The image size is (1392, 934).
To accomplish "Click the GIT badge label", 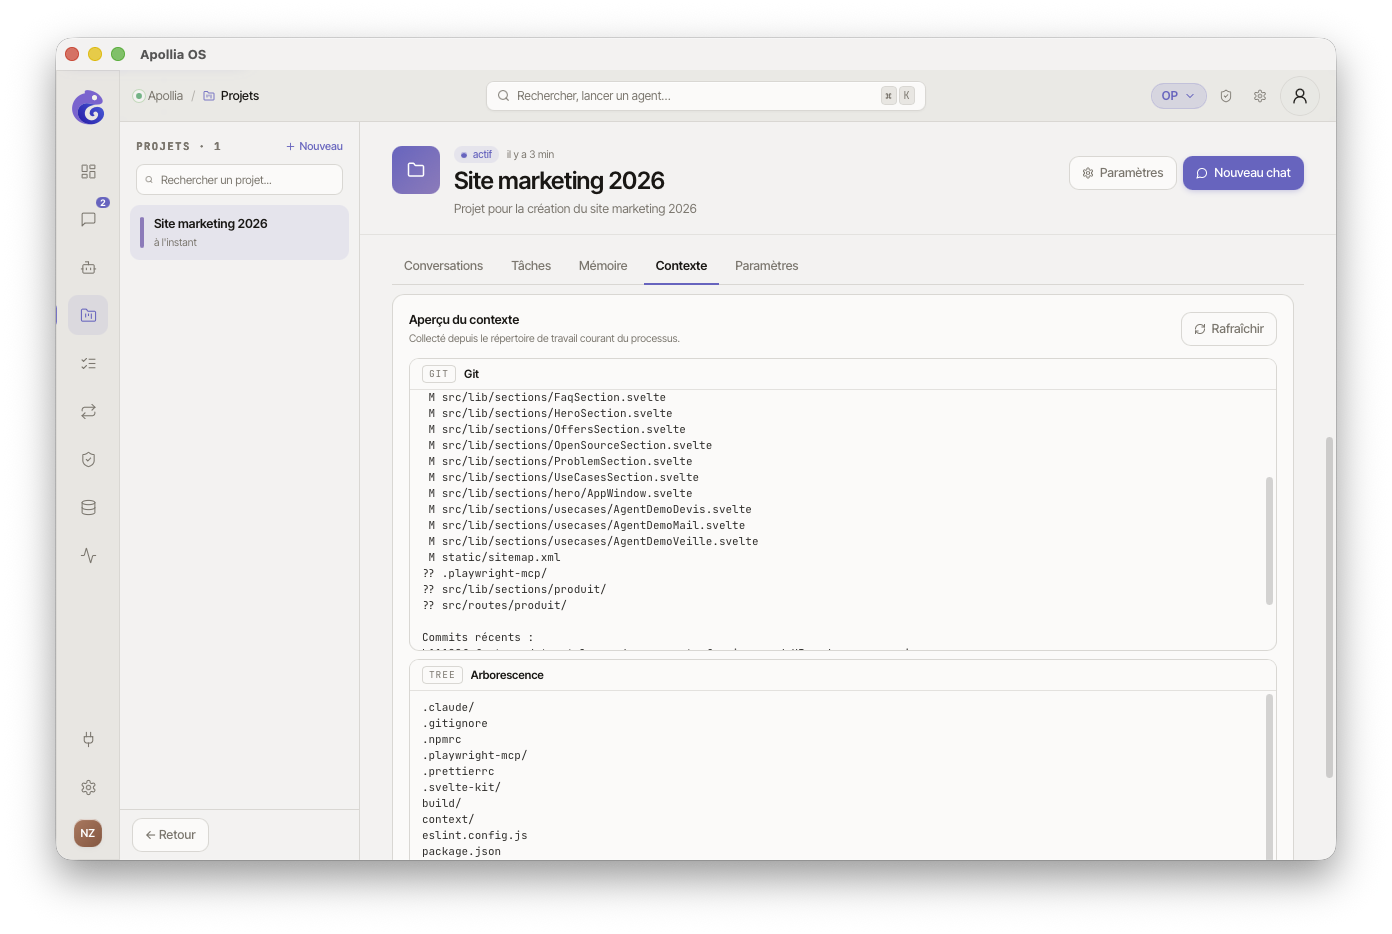I will tap(439, 374).
